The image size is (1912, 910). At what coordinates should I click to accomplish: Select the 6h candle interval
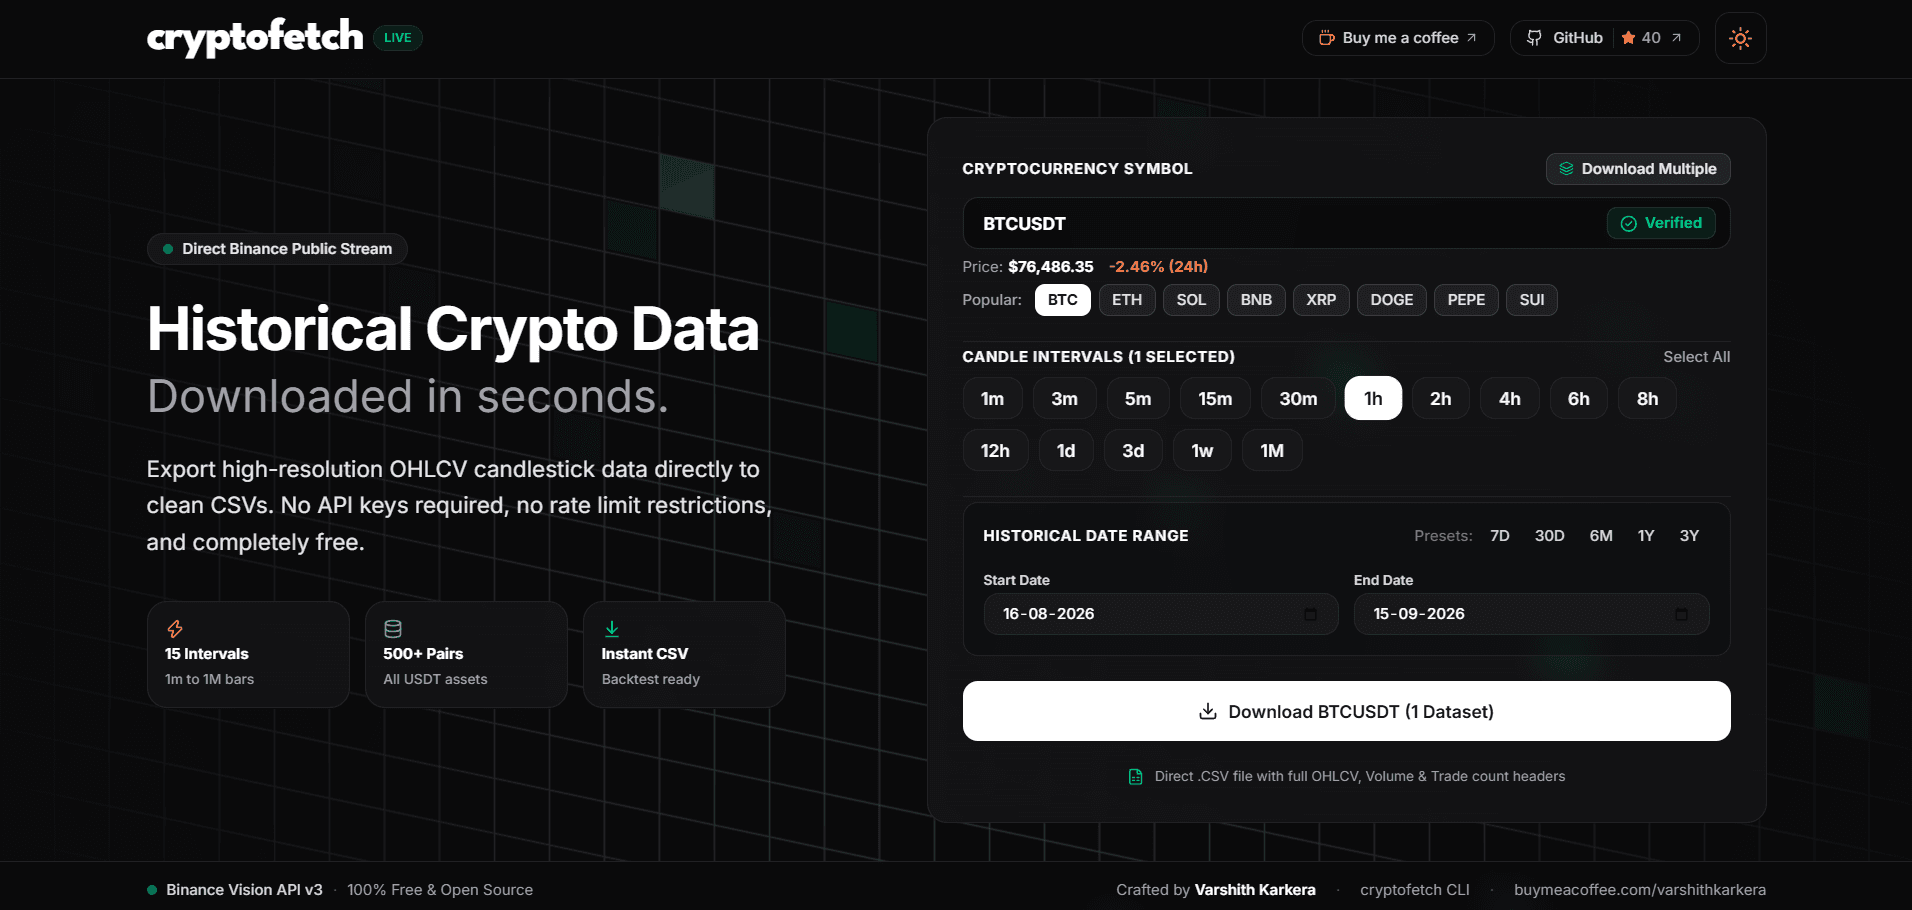click(1578, 399)
